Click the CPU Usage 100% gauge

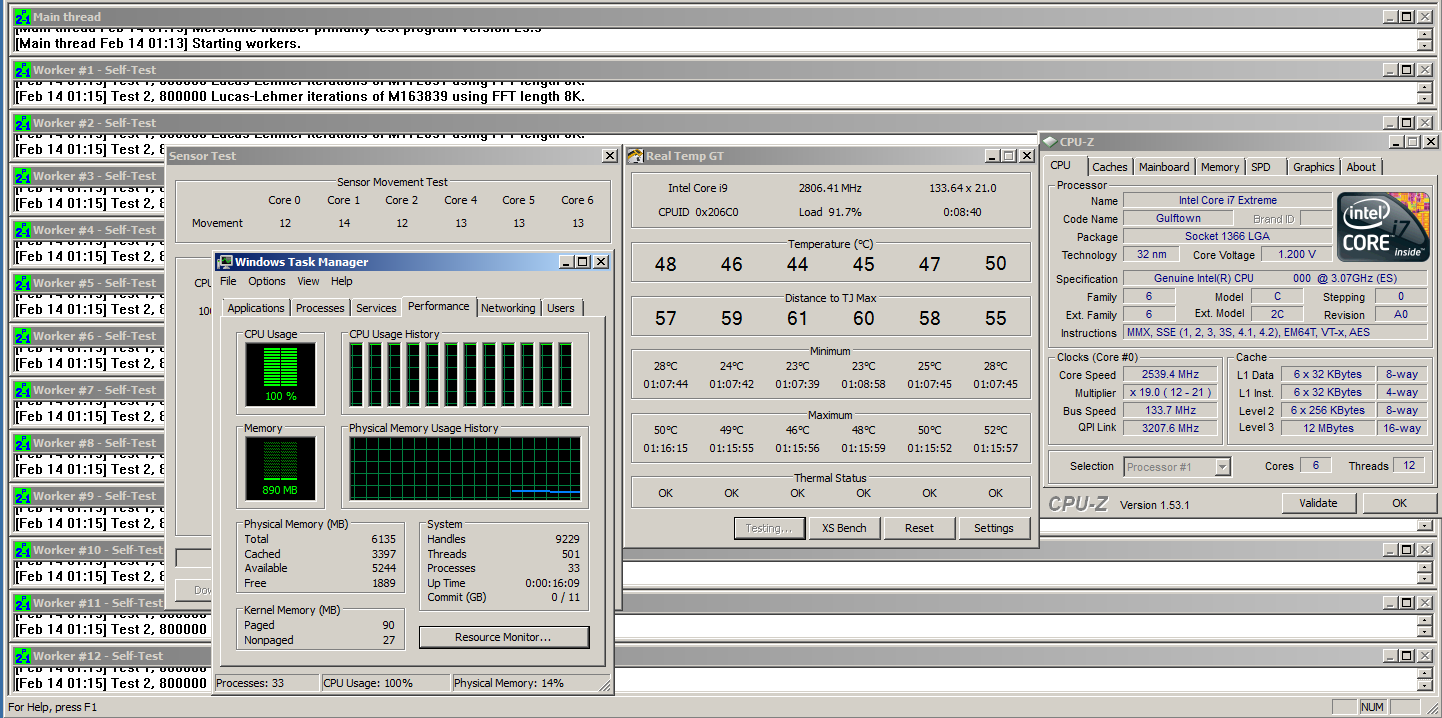pos(280,375)
